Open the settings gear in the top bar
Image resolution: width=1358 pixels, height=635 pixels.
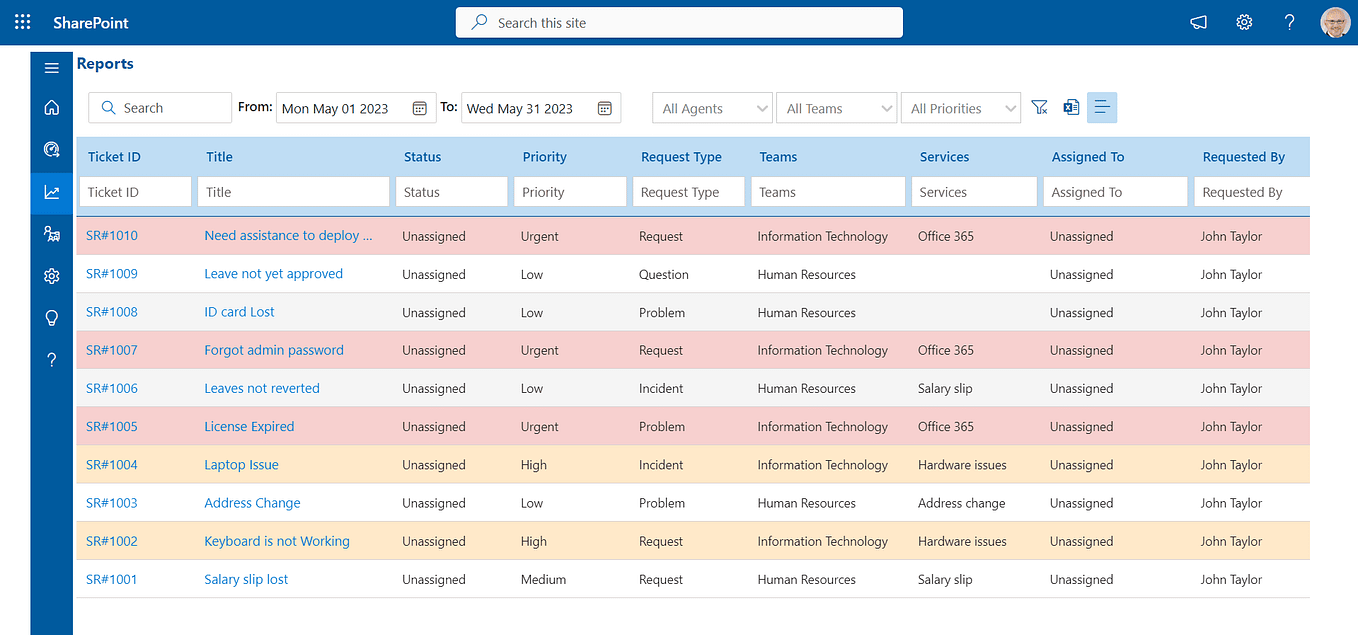coord(1244,21)
